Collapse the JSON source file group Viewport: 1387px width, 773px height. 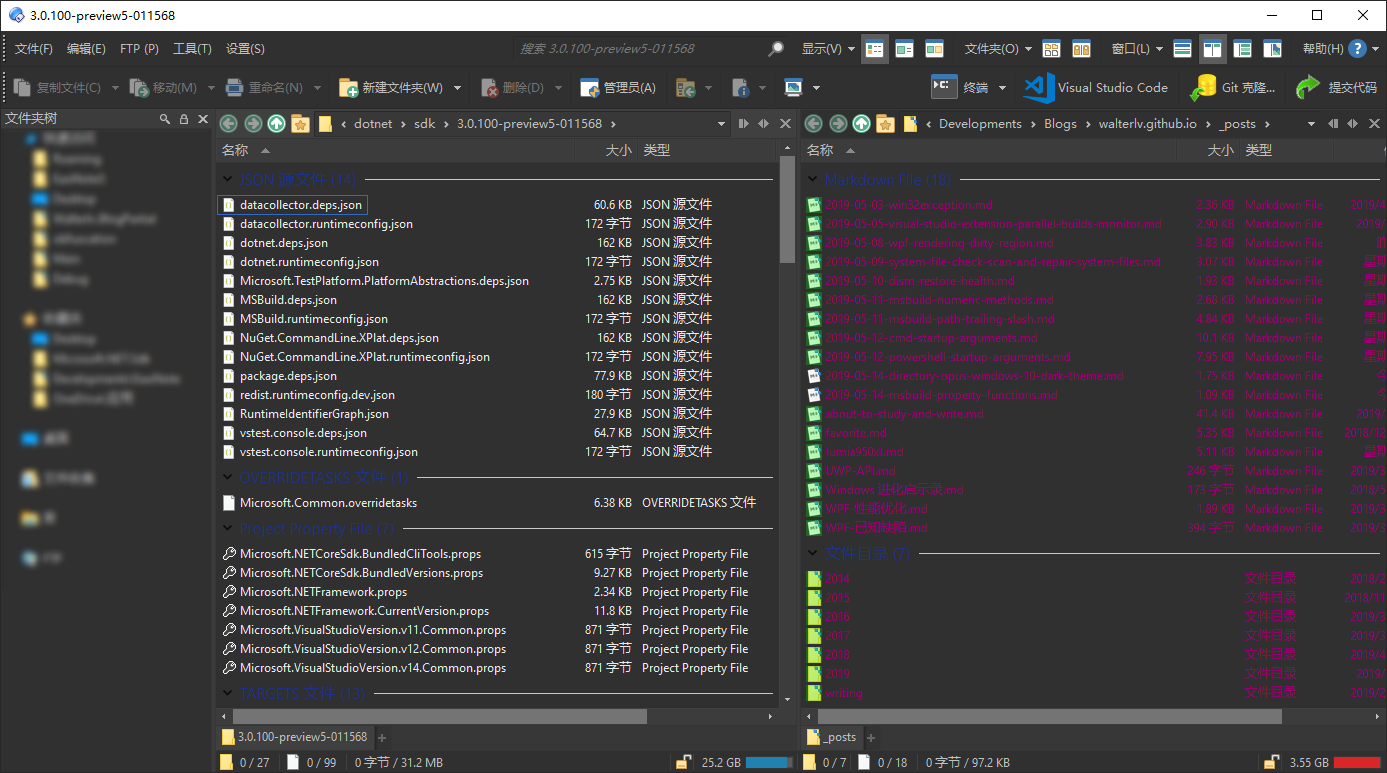coord(226,180)
